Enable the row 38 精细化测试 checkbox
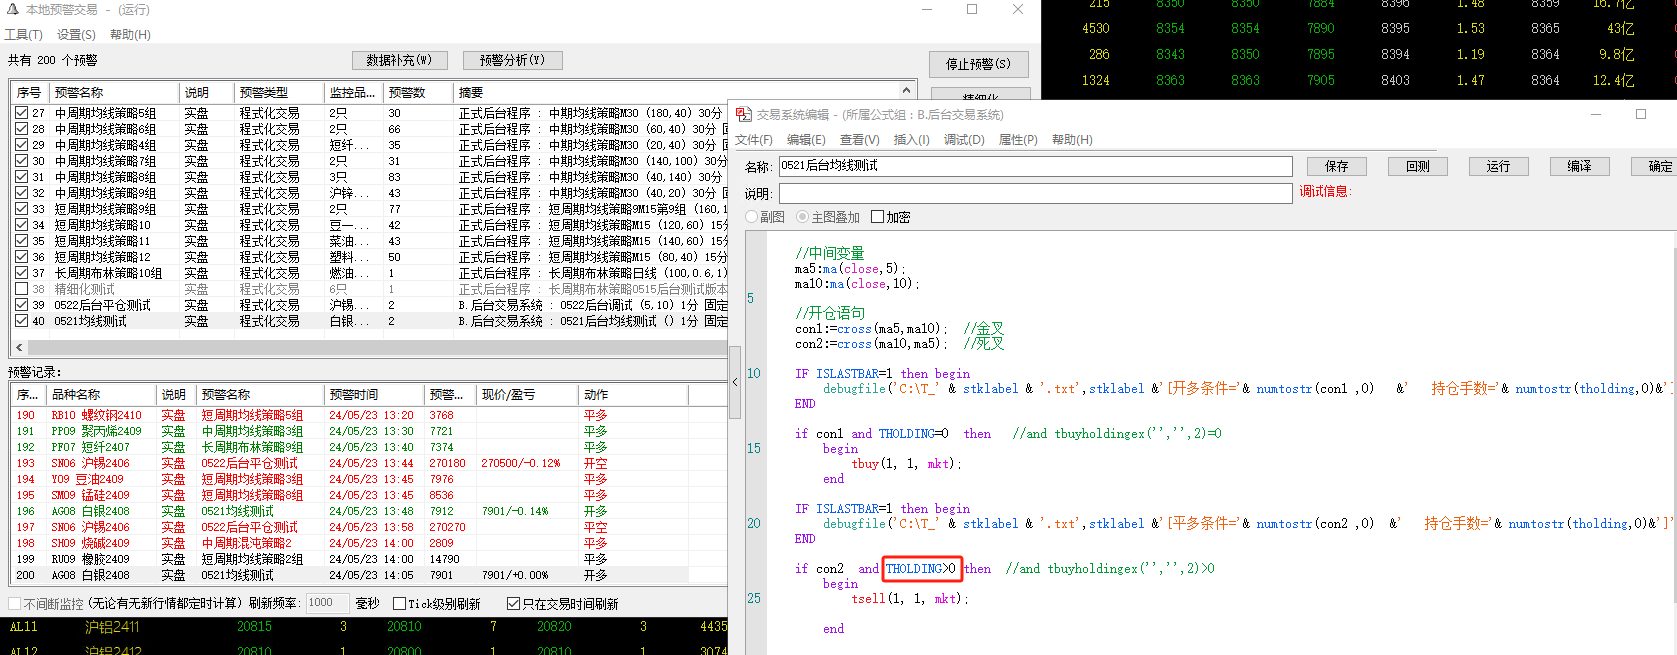The image size is (1677, 655). coord(21,289)
